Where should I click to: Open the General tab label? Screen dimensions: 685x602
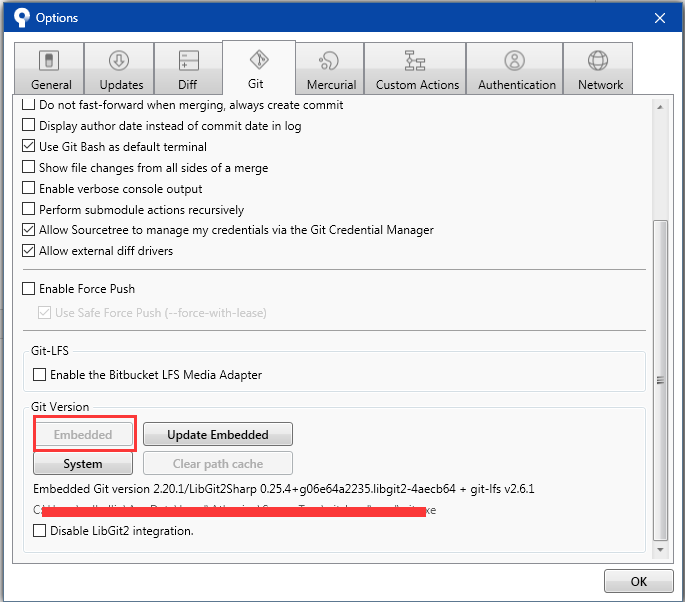pos(51,84)
